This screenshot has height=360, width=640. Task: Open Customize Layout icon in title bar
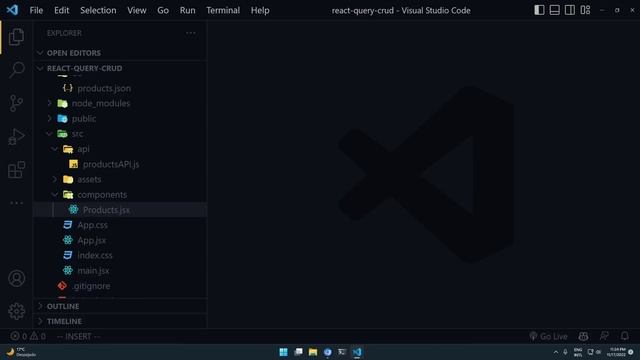pos(585,10)
